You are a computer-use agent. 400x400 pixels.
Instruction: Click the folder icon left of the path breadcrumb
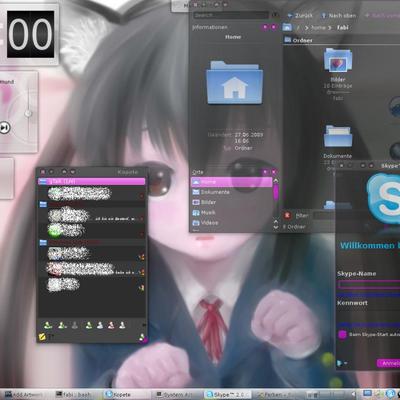(287, 27)
